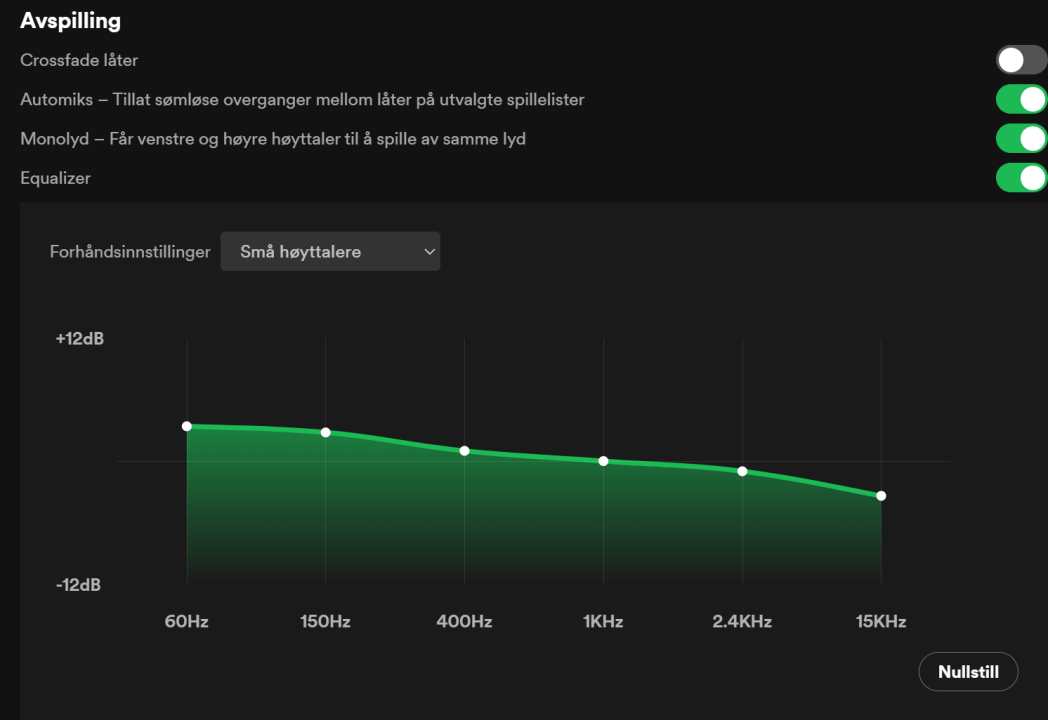Click the 400Hz equalizer band handle

(x=465, y=451)
